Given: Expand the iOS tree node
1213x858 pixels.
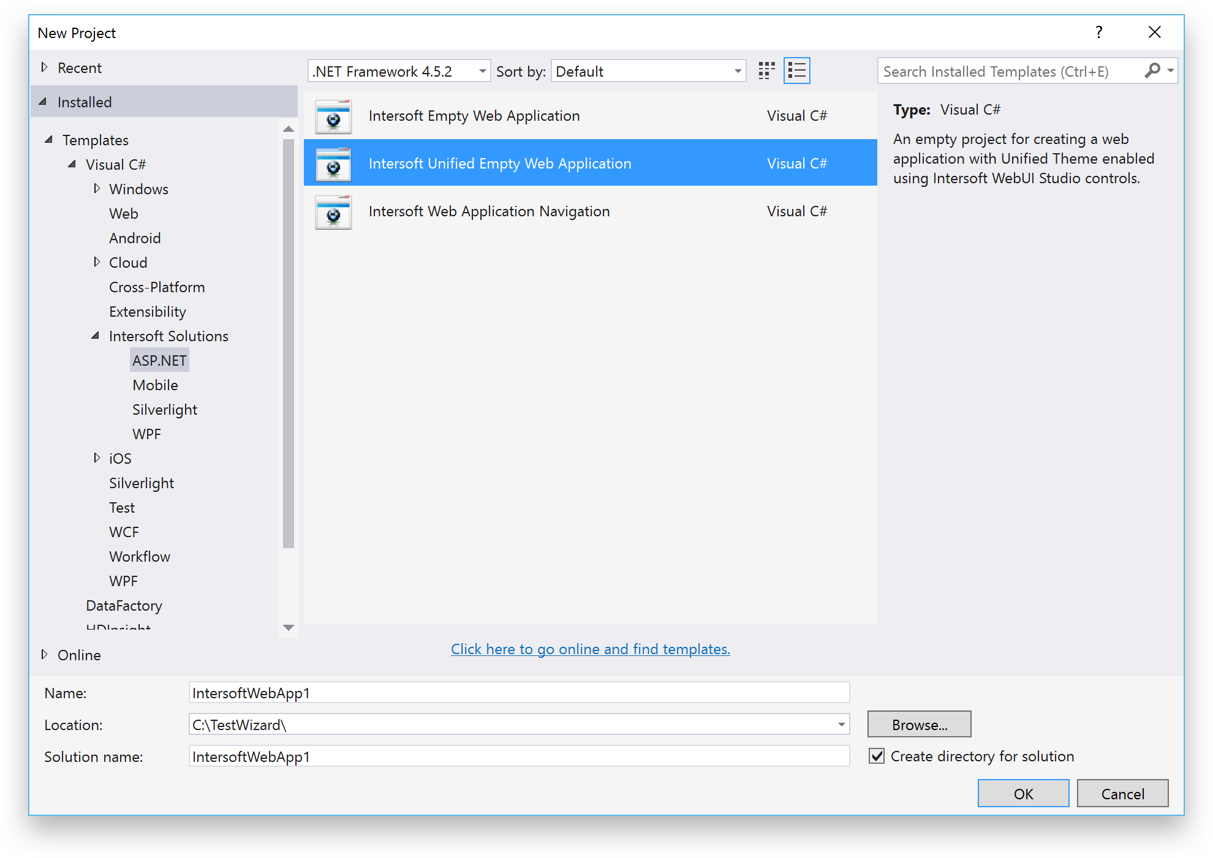Looking at the screenshot, I should [97, 458].
